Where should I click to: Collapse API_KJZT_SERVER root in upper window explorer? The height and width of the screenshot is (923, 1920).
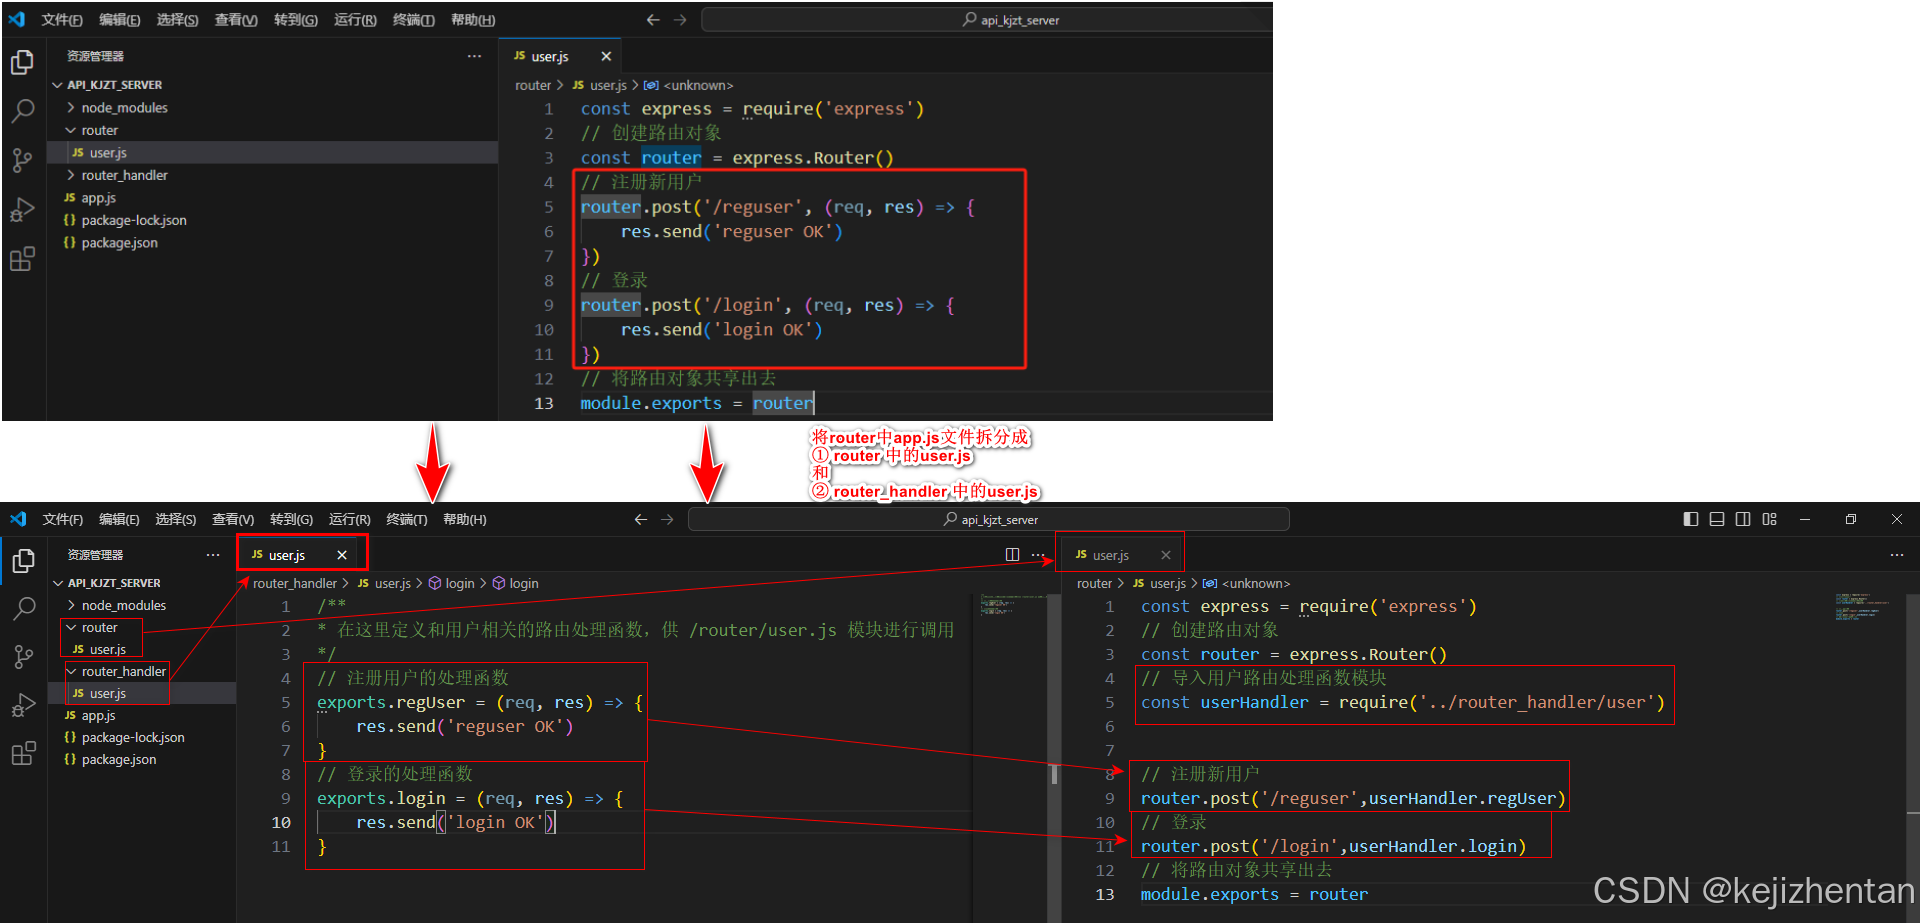click(x=57, y=85)
